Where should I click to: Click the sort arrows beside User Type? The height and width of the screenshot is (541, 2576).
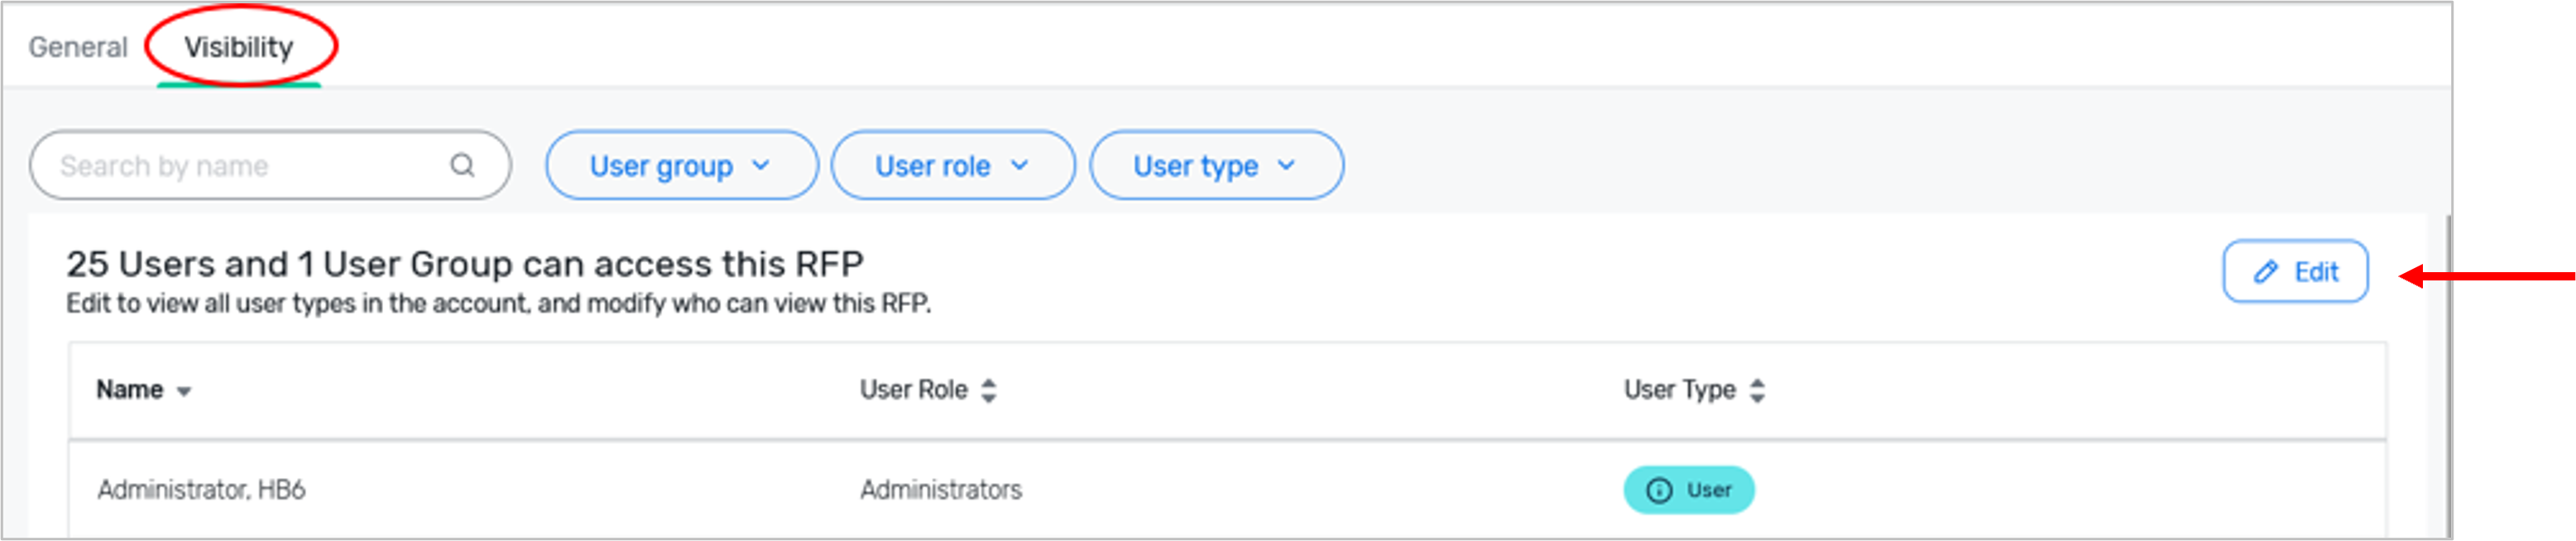(1757, 390)
